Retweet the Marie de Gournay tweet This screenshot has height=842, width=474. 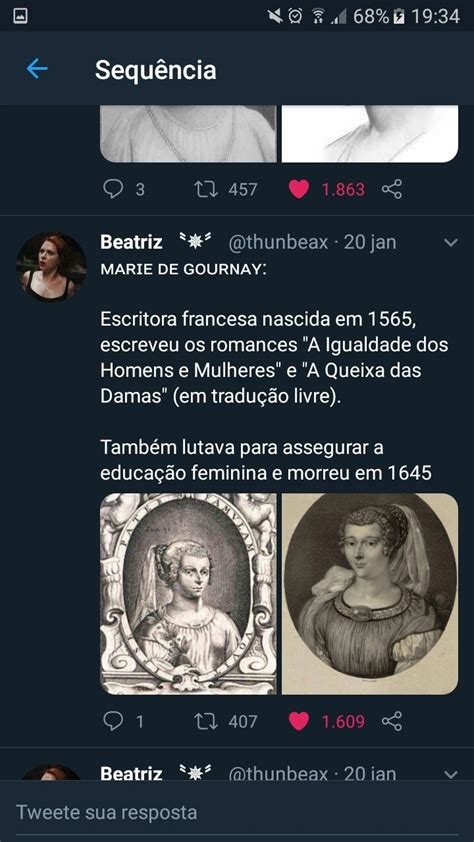click(206, 721)
